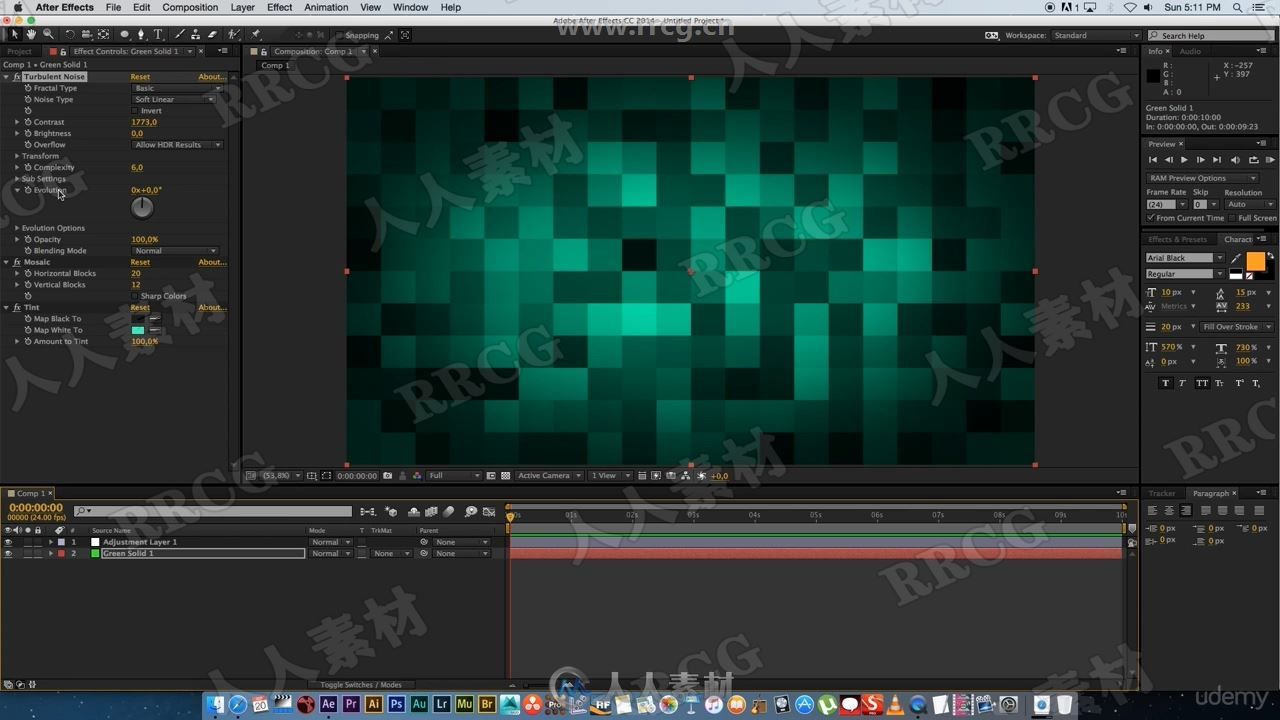Click the Loop option icon in Preview
The height and width of the screenshot is (720, 1280).
point(1253,160)
